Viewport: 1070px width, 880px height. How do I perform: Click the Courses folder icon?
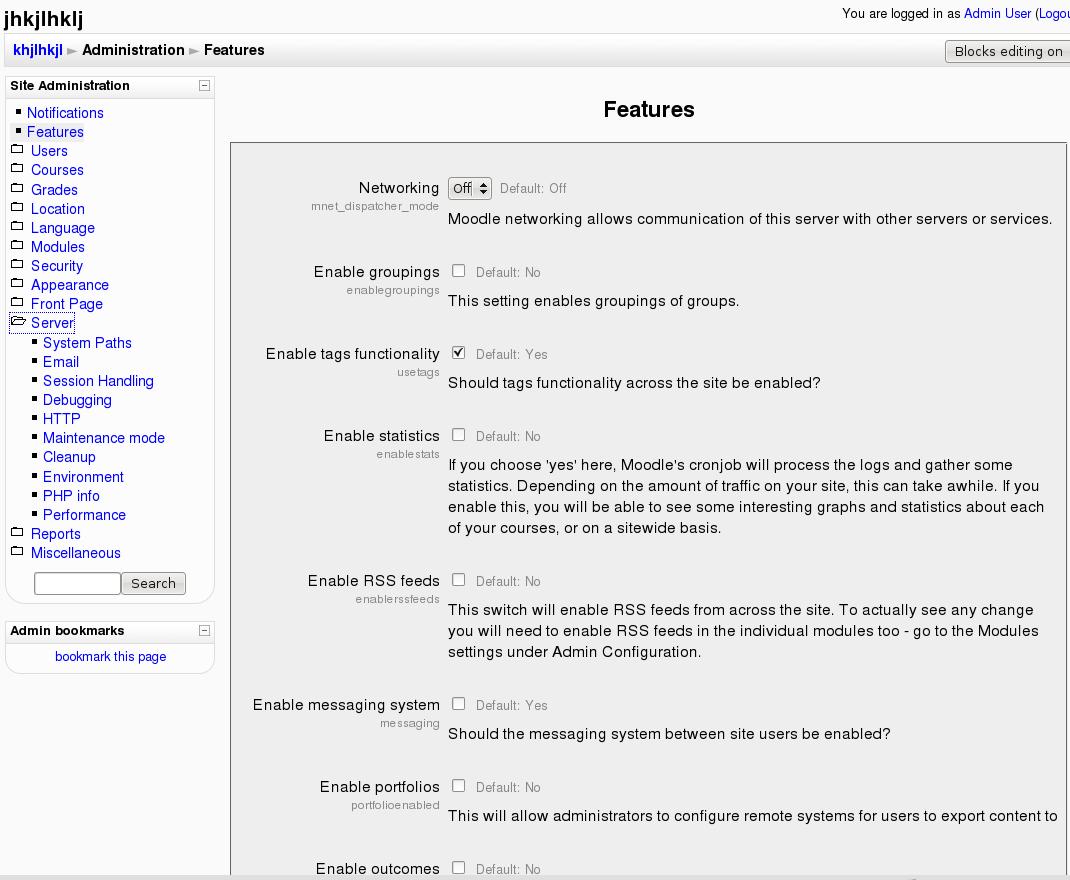click(17, 168)
